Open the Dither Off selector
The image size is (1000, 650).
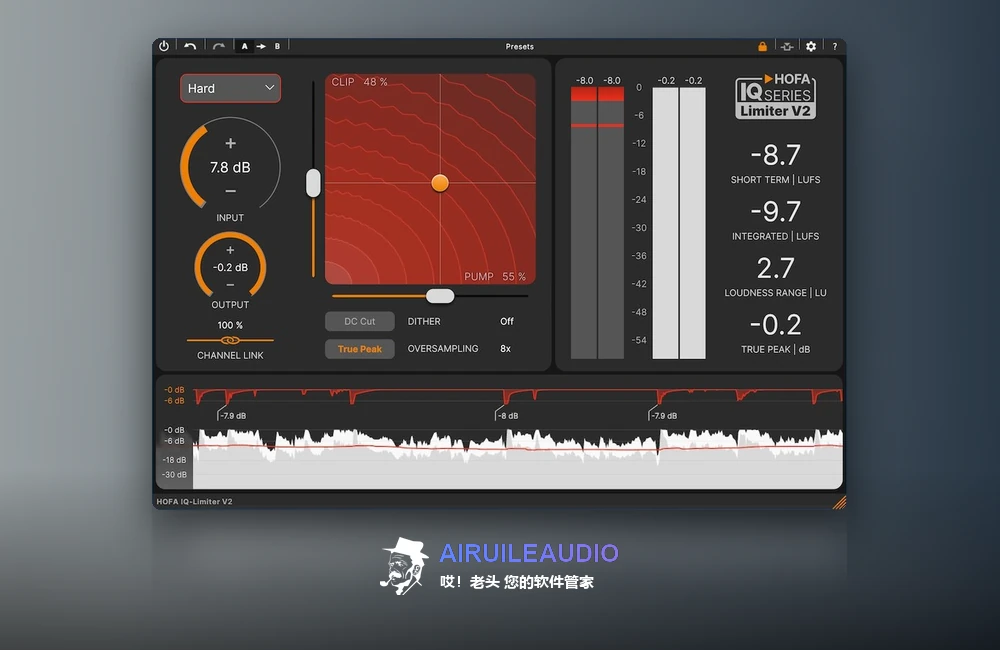[x=506, y=321]
